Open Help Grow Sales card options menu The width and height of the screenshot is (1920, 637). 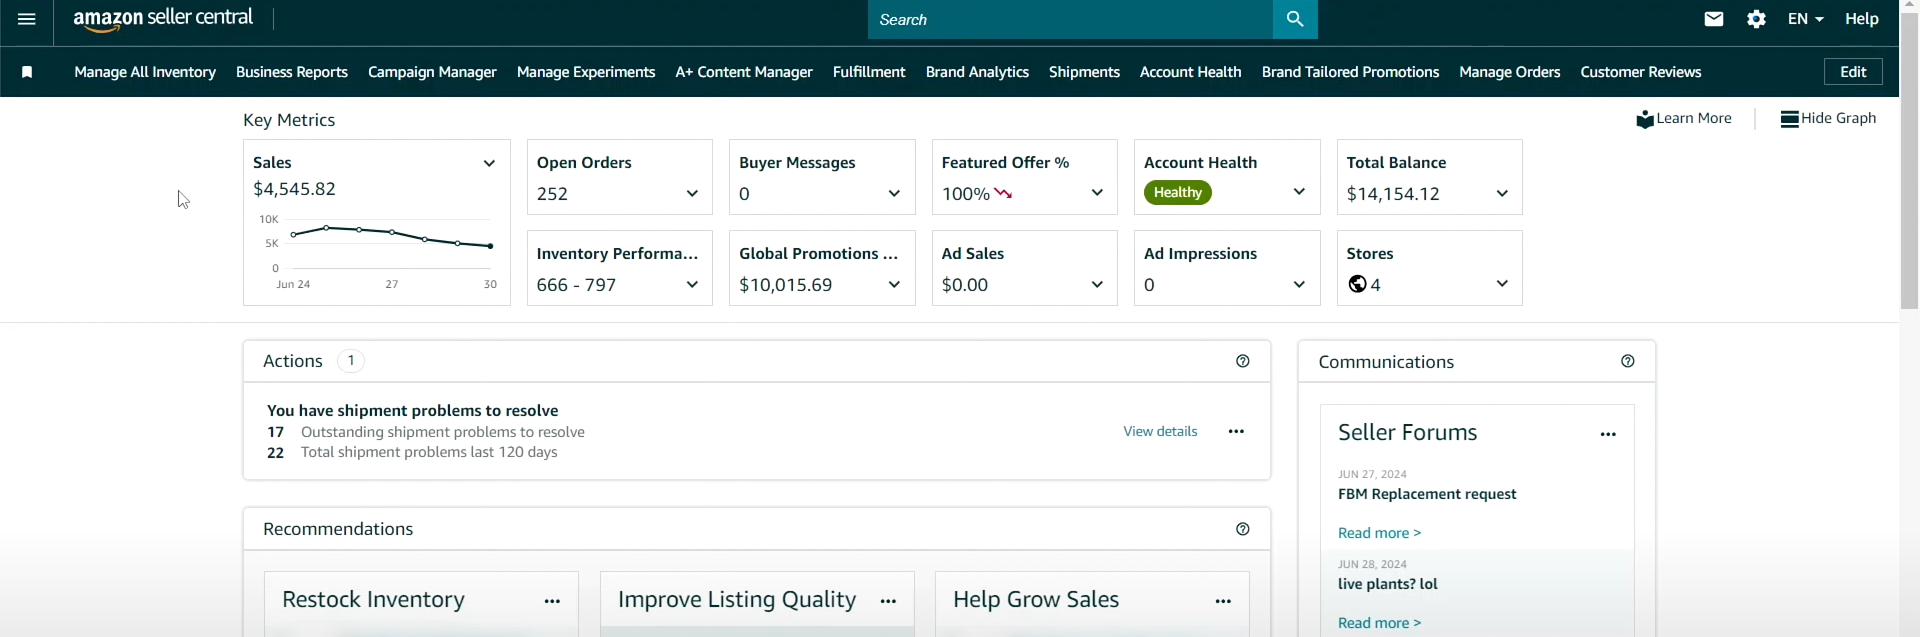pyautogui.click(x=1223, y=601)
